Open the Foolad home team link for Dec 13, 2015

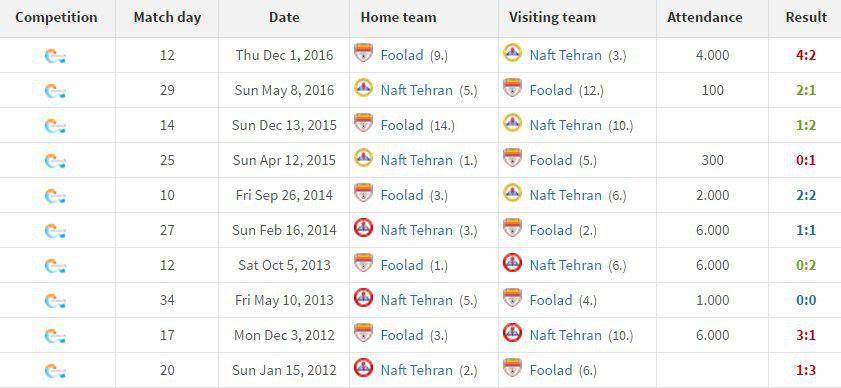point(402,125)
